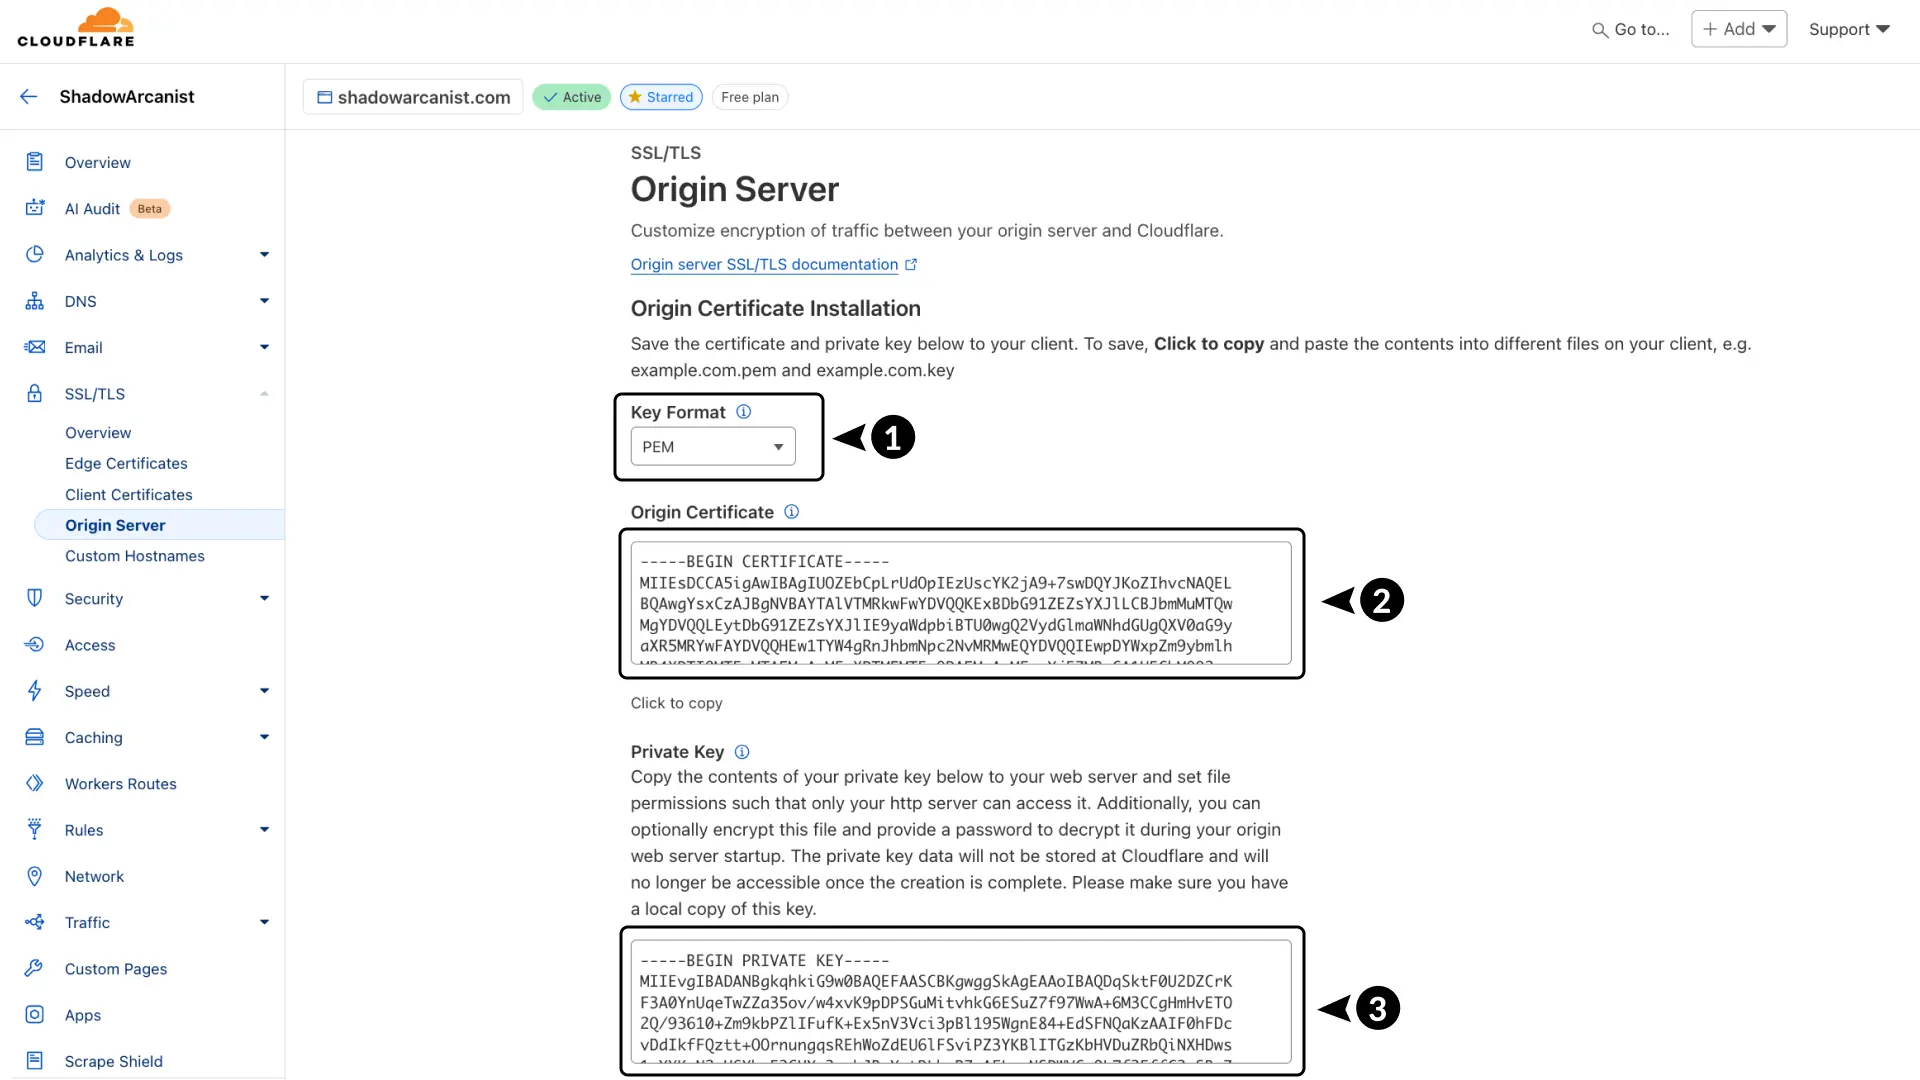Click the AI Audit sidebar icon
Image resolution: width=1920 pixels, height=1080 pixels.
(35, 208)
